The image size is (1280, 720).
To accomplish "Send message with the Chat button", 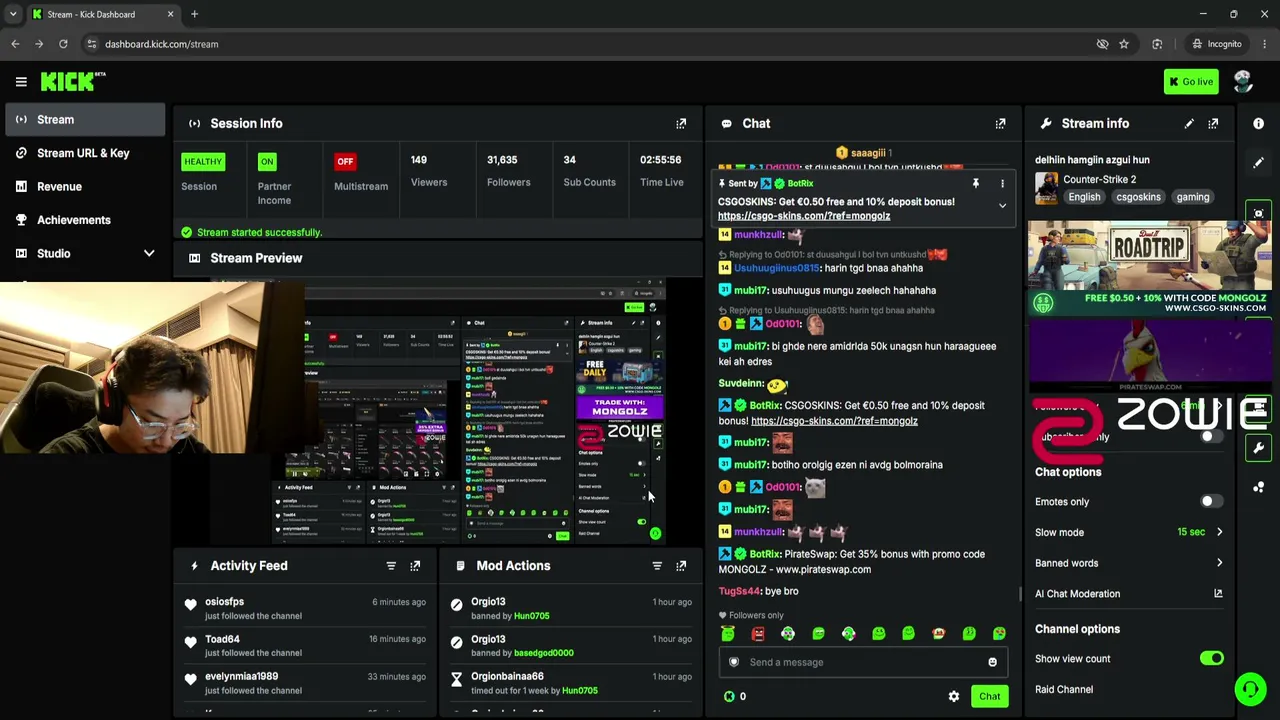I will [x=989, y=697].
